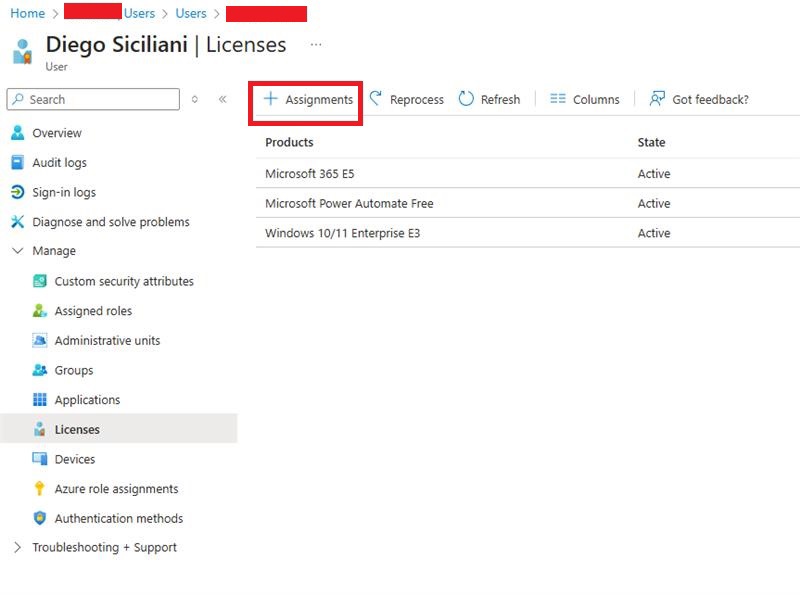Click the Columns button label
This screenshot has height=595, width=800.
click(596, 100)
